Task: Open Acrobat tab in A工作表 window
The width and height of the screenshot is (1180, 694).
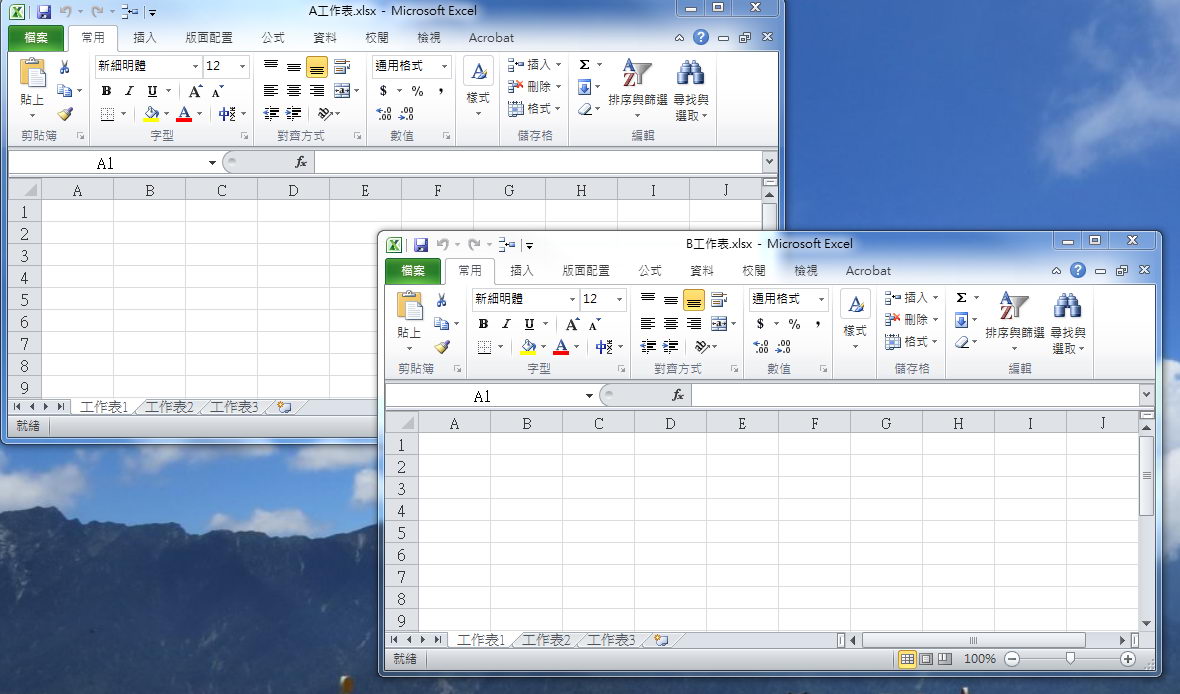Action: (491, 38)
